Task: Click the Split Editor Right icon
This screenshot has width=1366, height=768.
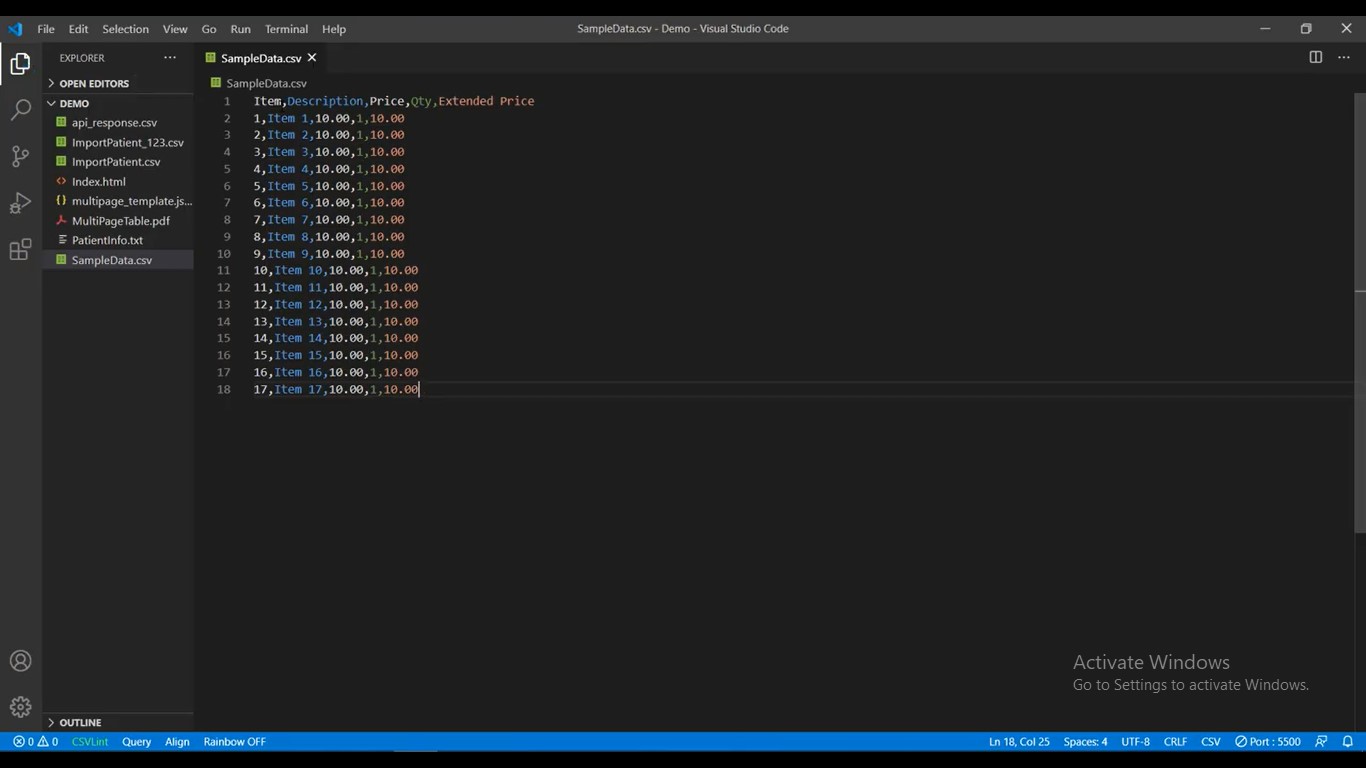Action: (x=1316, y=58)
